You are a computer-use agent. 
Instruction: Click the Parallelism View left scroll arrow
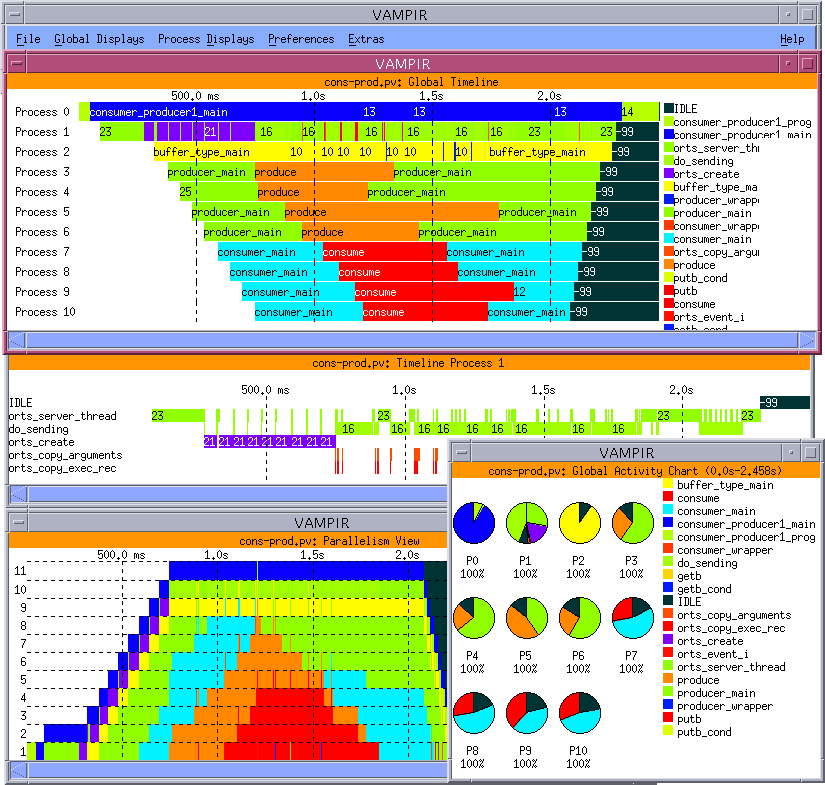19,770
